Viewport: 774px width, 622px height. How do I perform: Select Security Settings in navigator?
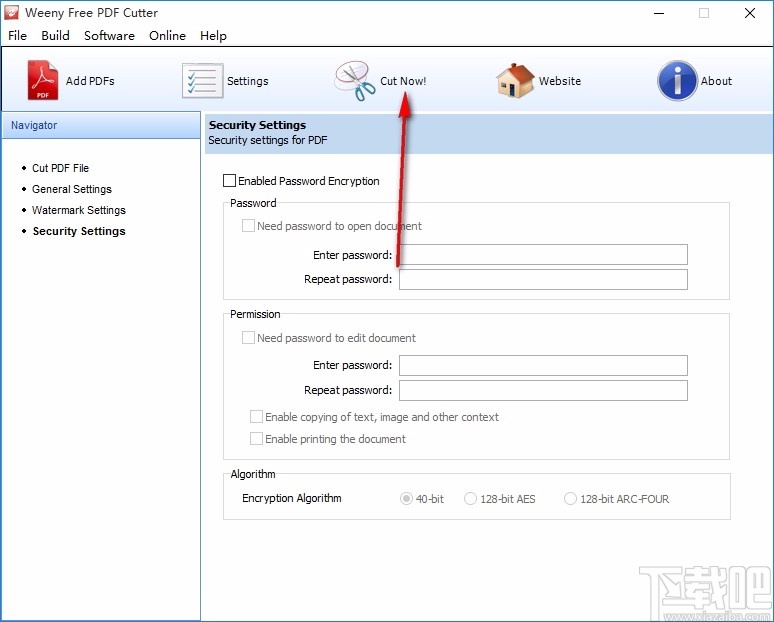[x=79, y=231]
